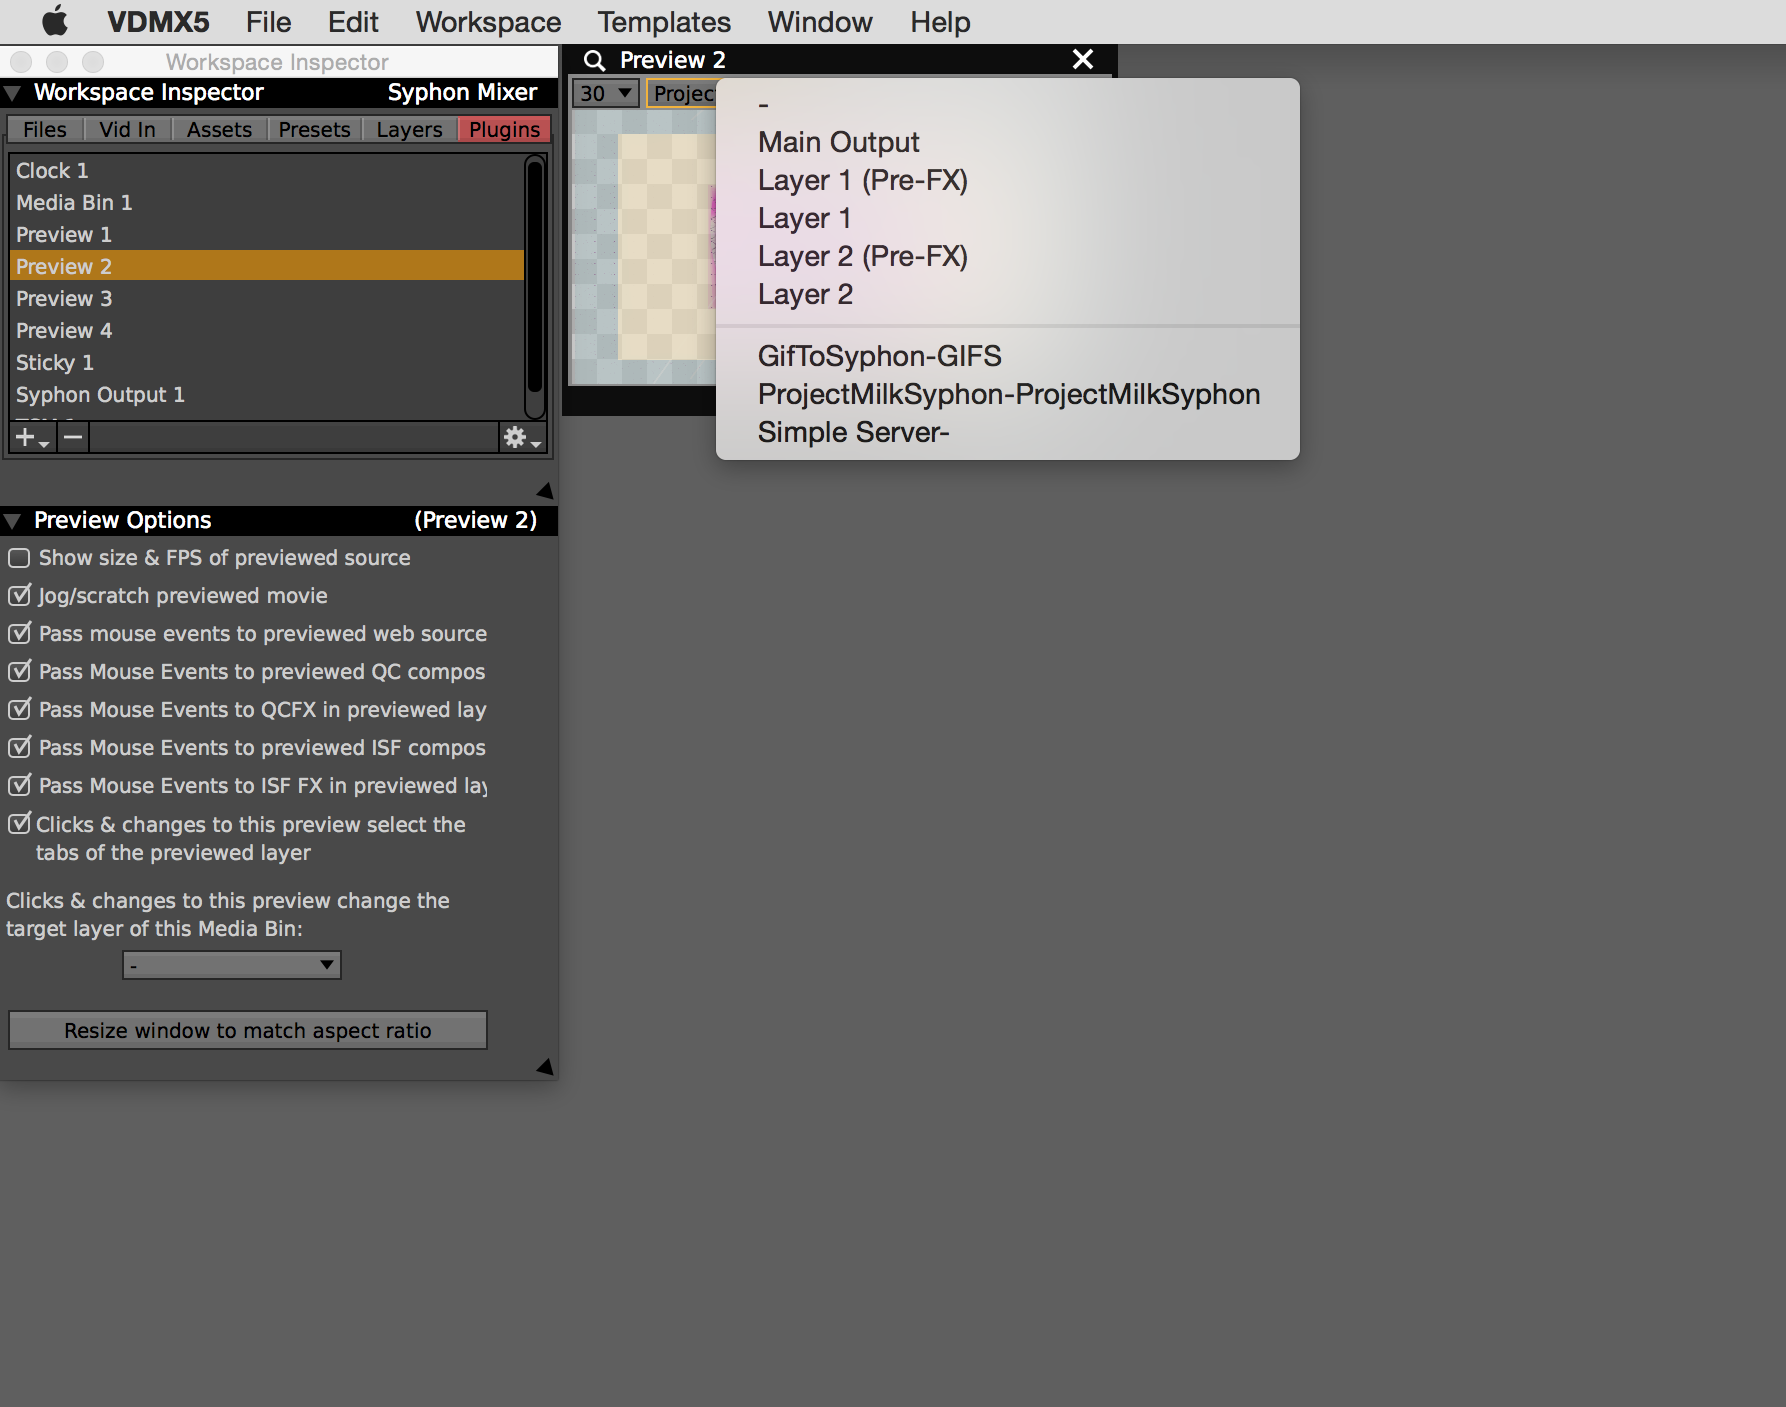This screenshot has width=1786, height=1407.
Task: Click Syphon Mixer label in inspector header
Action: (462, 92)
